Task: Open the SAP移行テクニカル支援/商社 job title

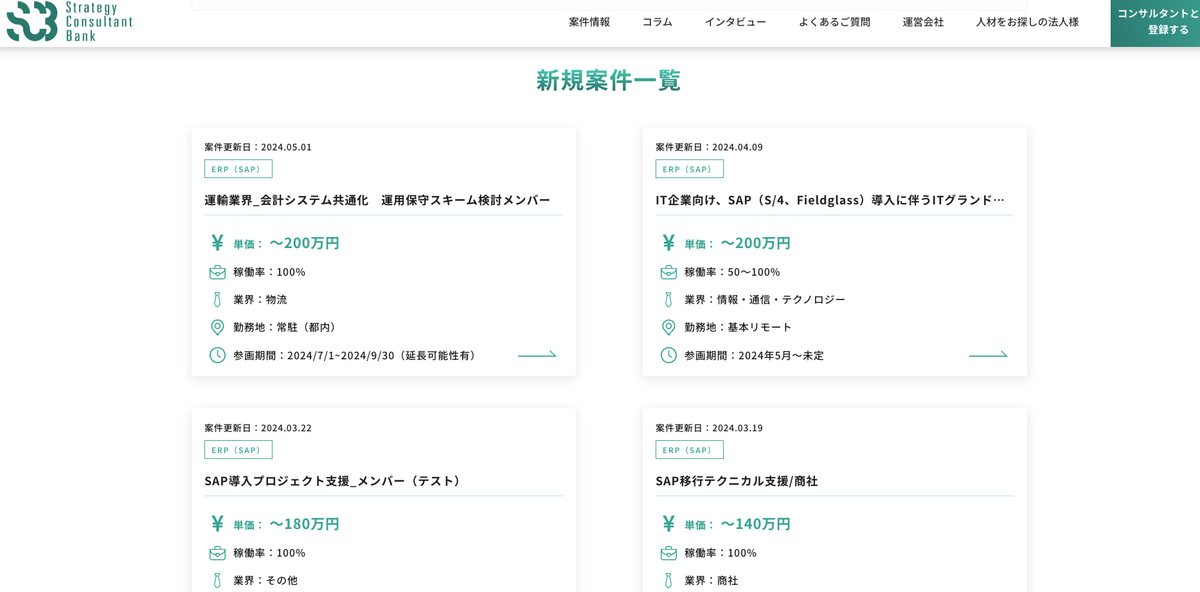Action: [736, 481]
